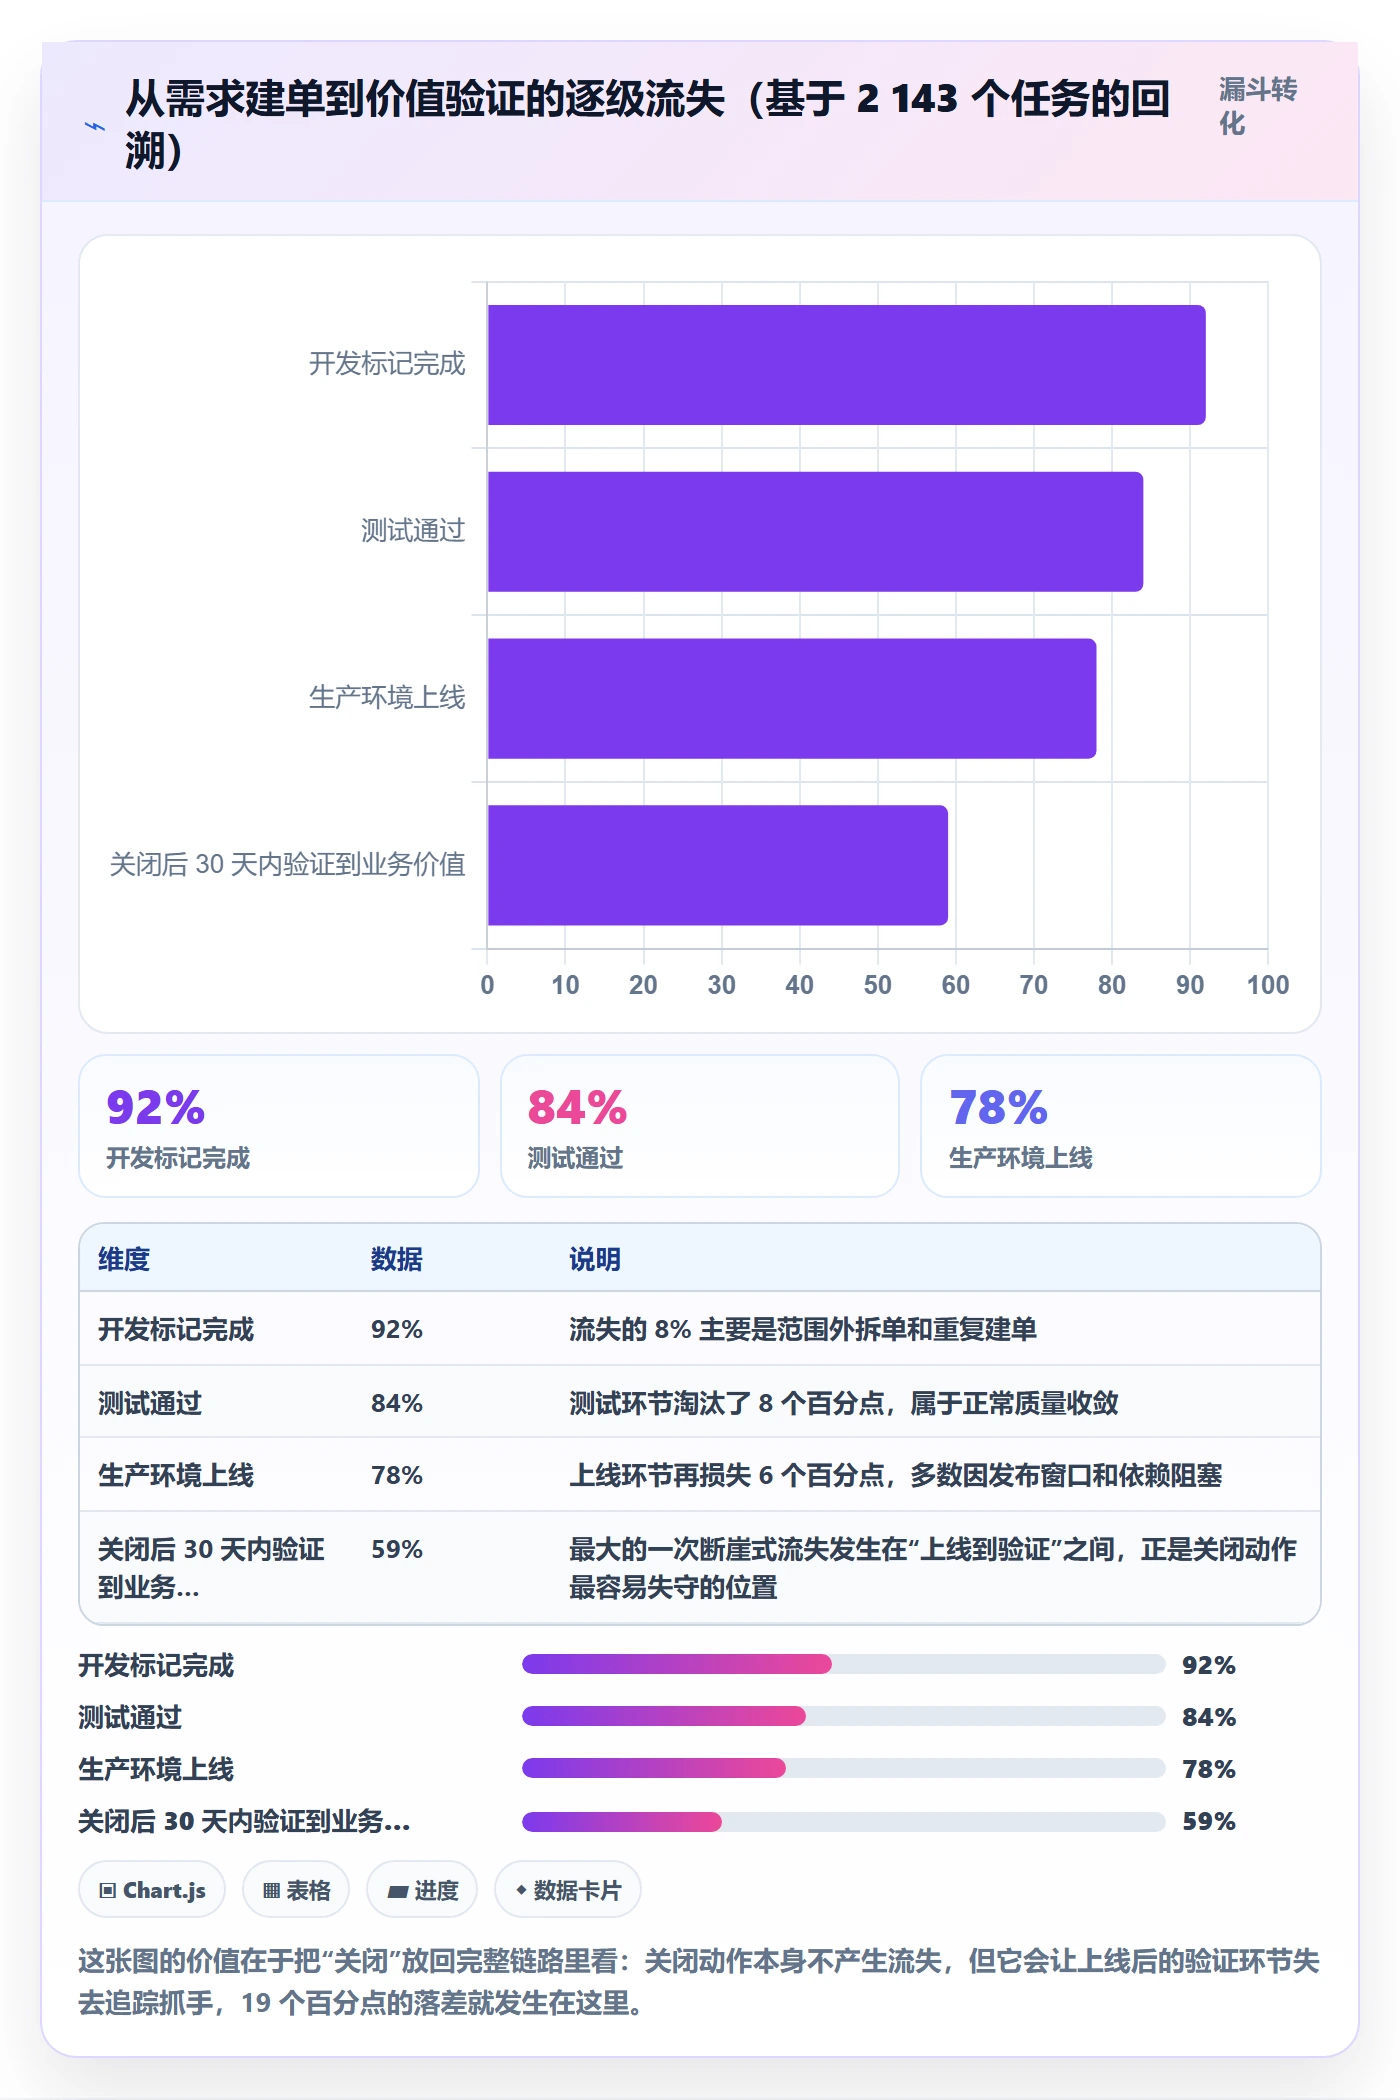The height and width of the screenshot is (2100, 1400).
Task: Click the 测试通过 bar in the chart
Action: click(x=815, y=532)
